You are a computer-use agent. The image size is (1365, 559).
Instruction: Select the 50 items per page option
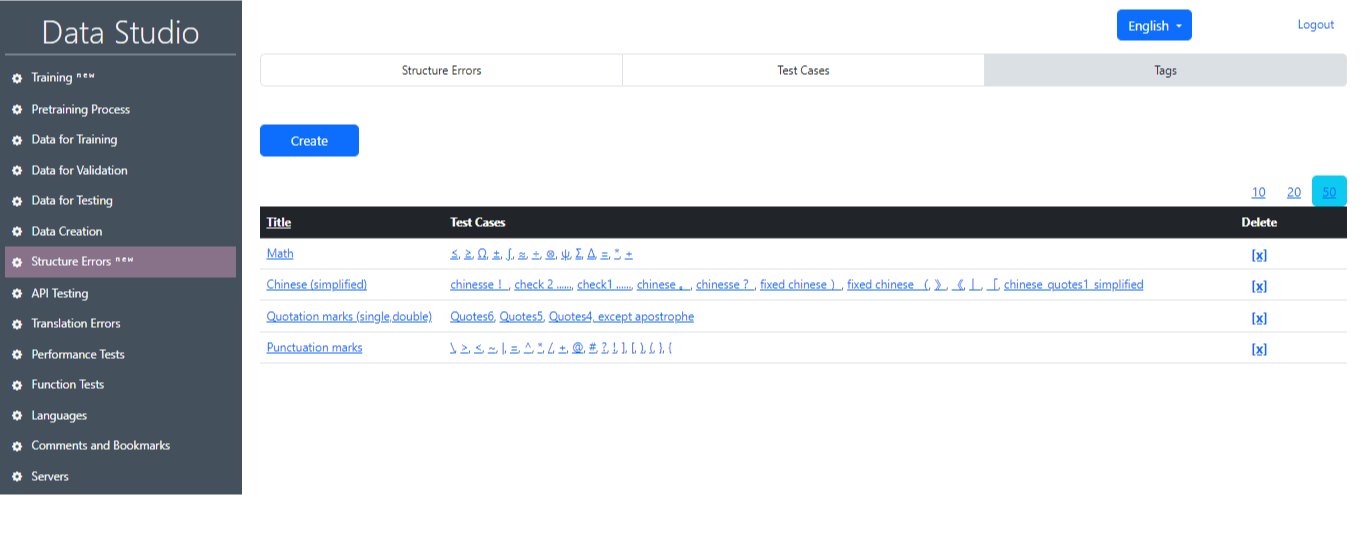pos(1329,192)
